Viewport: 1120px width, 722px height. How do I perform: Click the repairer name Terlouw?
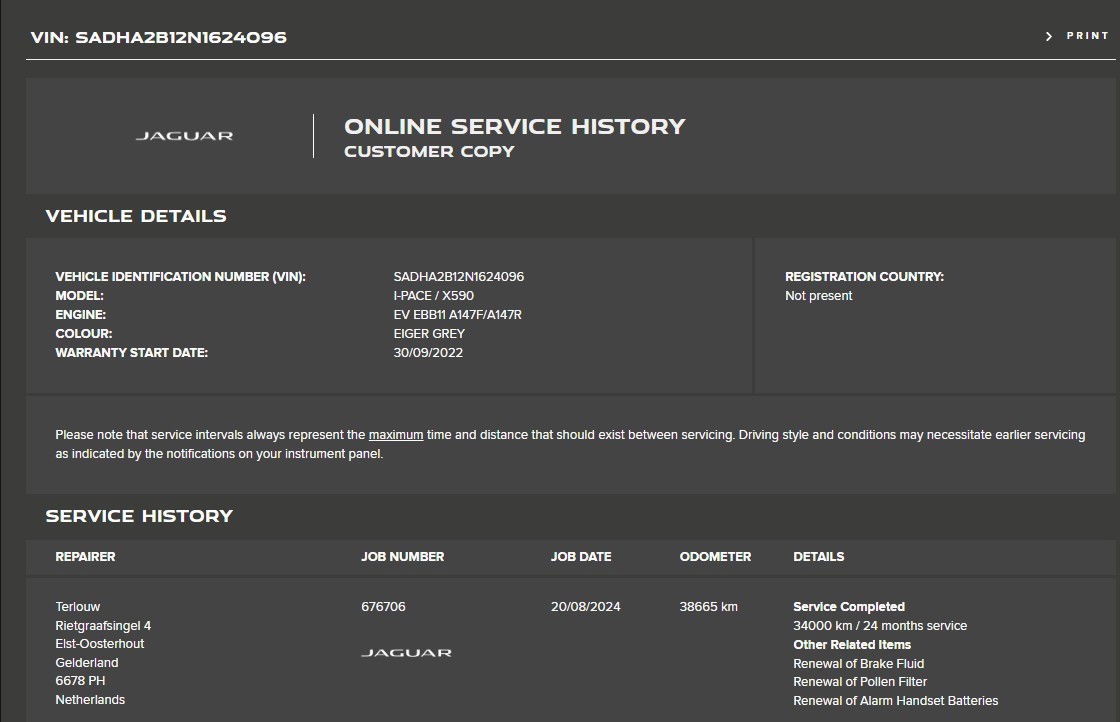click(78, 606)
